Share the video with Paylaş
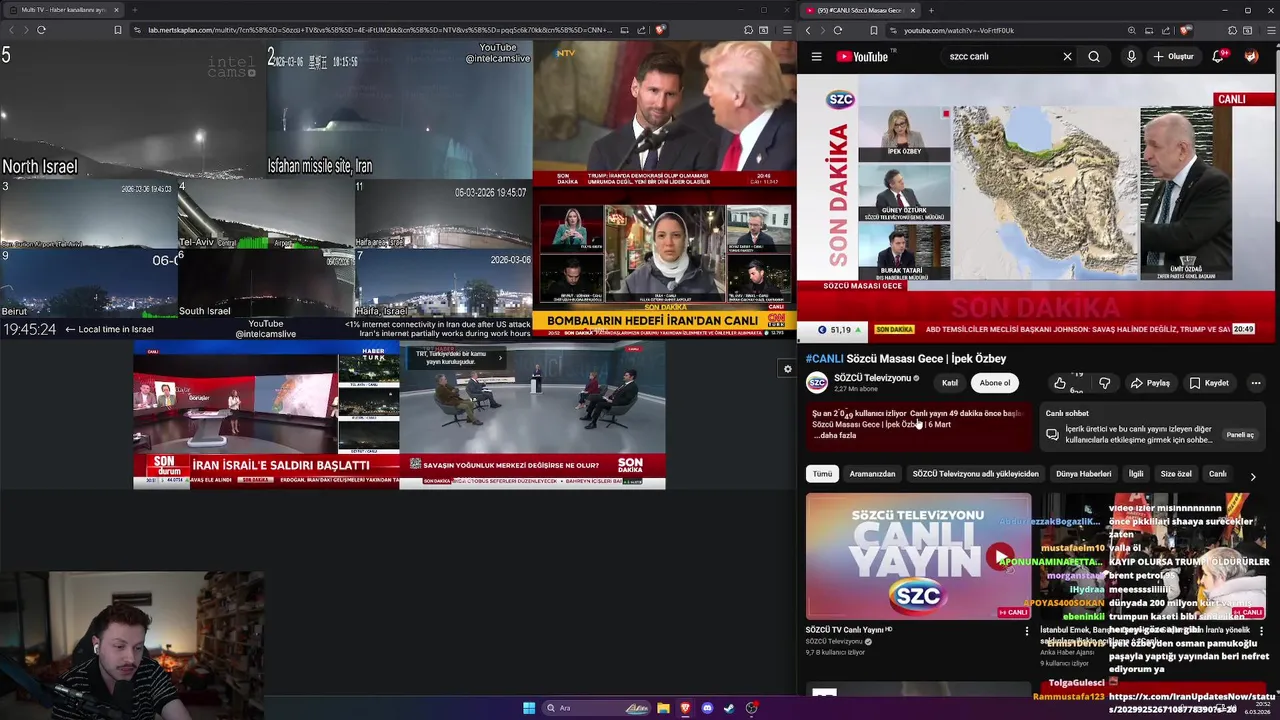Image resolution: width=1280 pixels, height=720 pixels. point(1150,383)
